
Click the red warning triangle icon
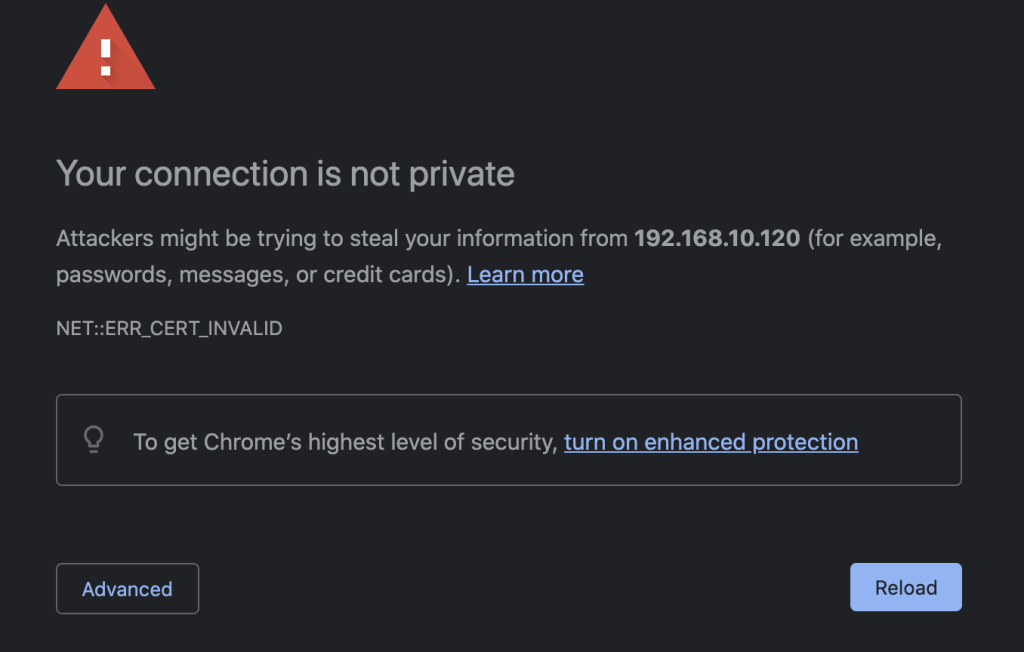tap(106, 47)
